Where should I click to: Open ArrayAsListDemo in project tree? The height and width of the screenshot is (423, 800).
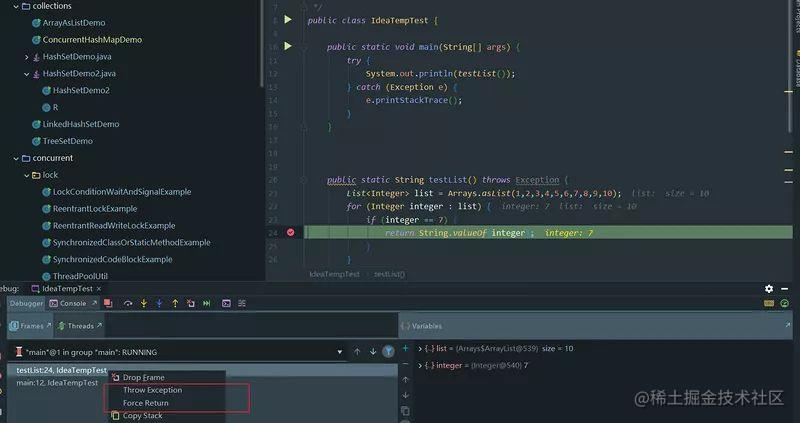coord(74,23)
